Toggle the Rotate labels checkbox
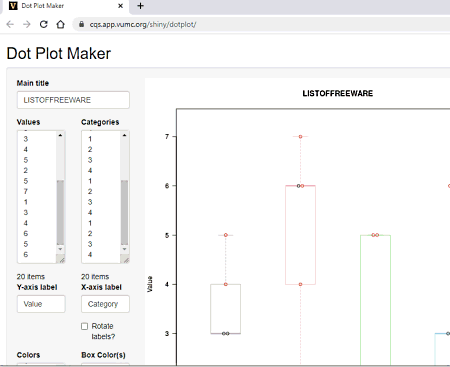 click(85, 326)
